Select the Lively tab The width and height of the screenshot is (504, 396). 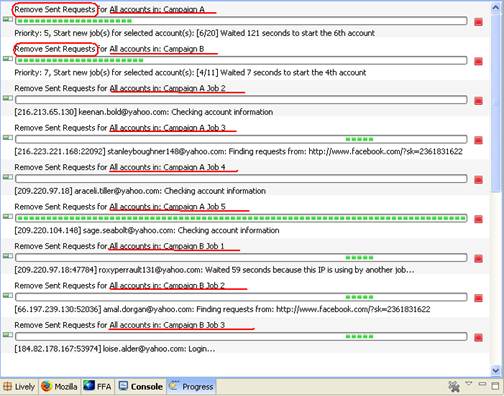pyautogui.click(x=19, y=386)
